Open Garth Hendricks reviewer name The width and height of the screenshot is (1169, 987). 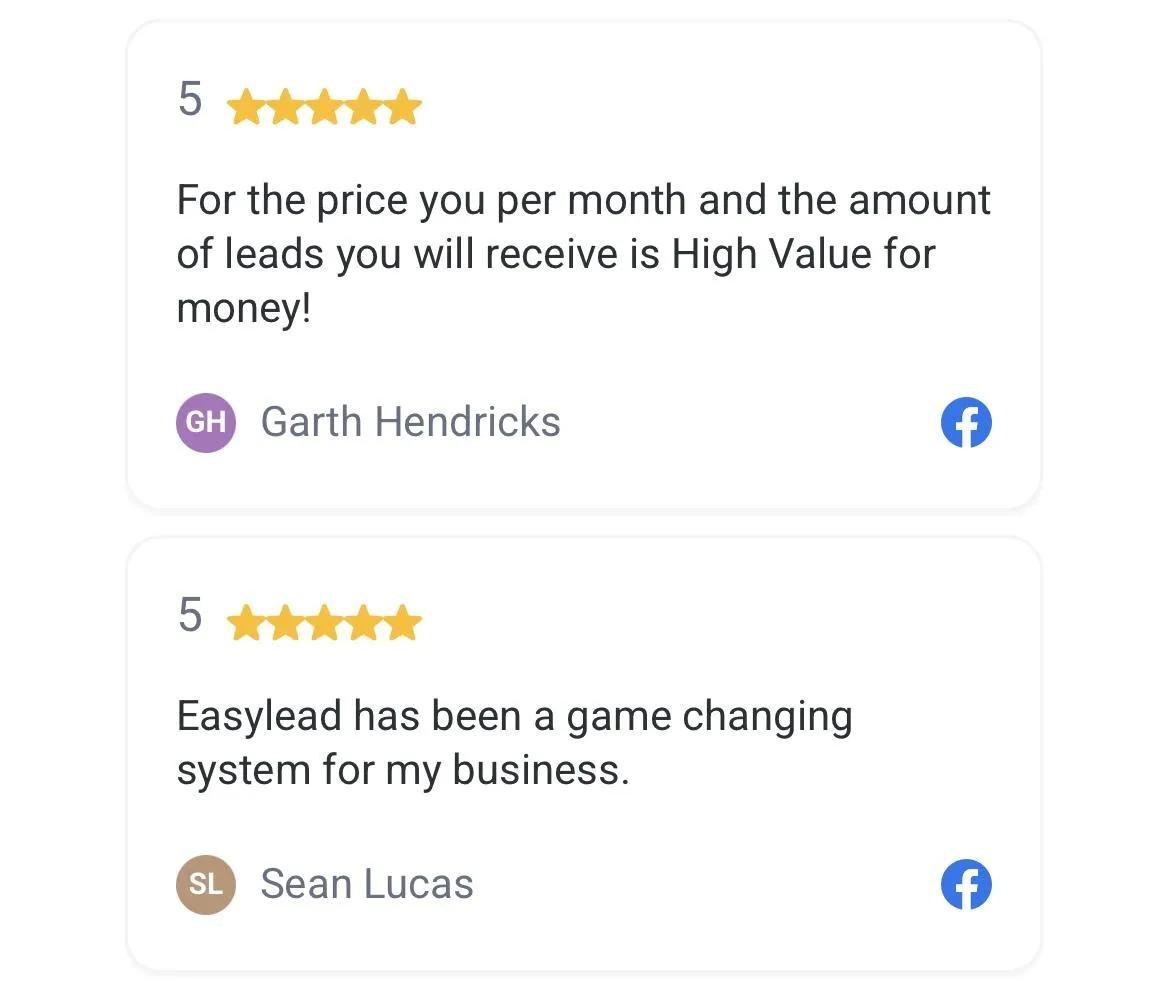410,422
